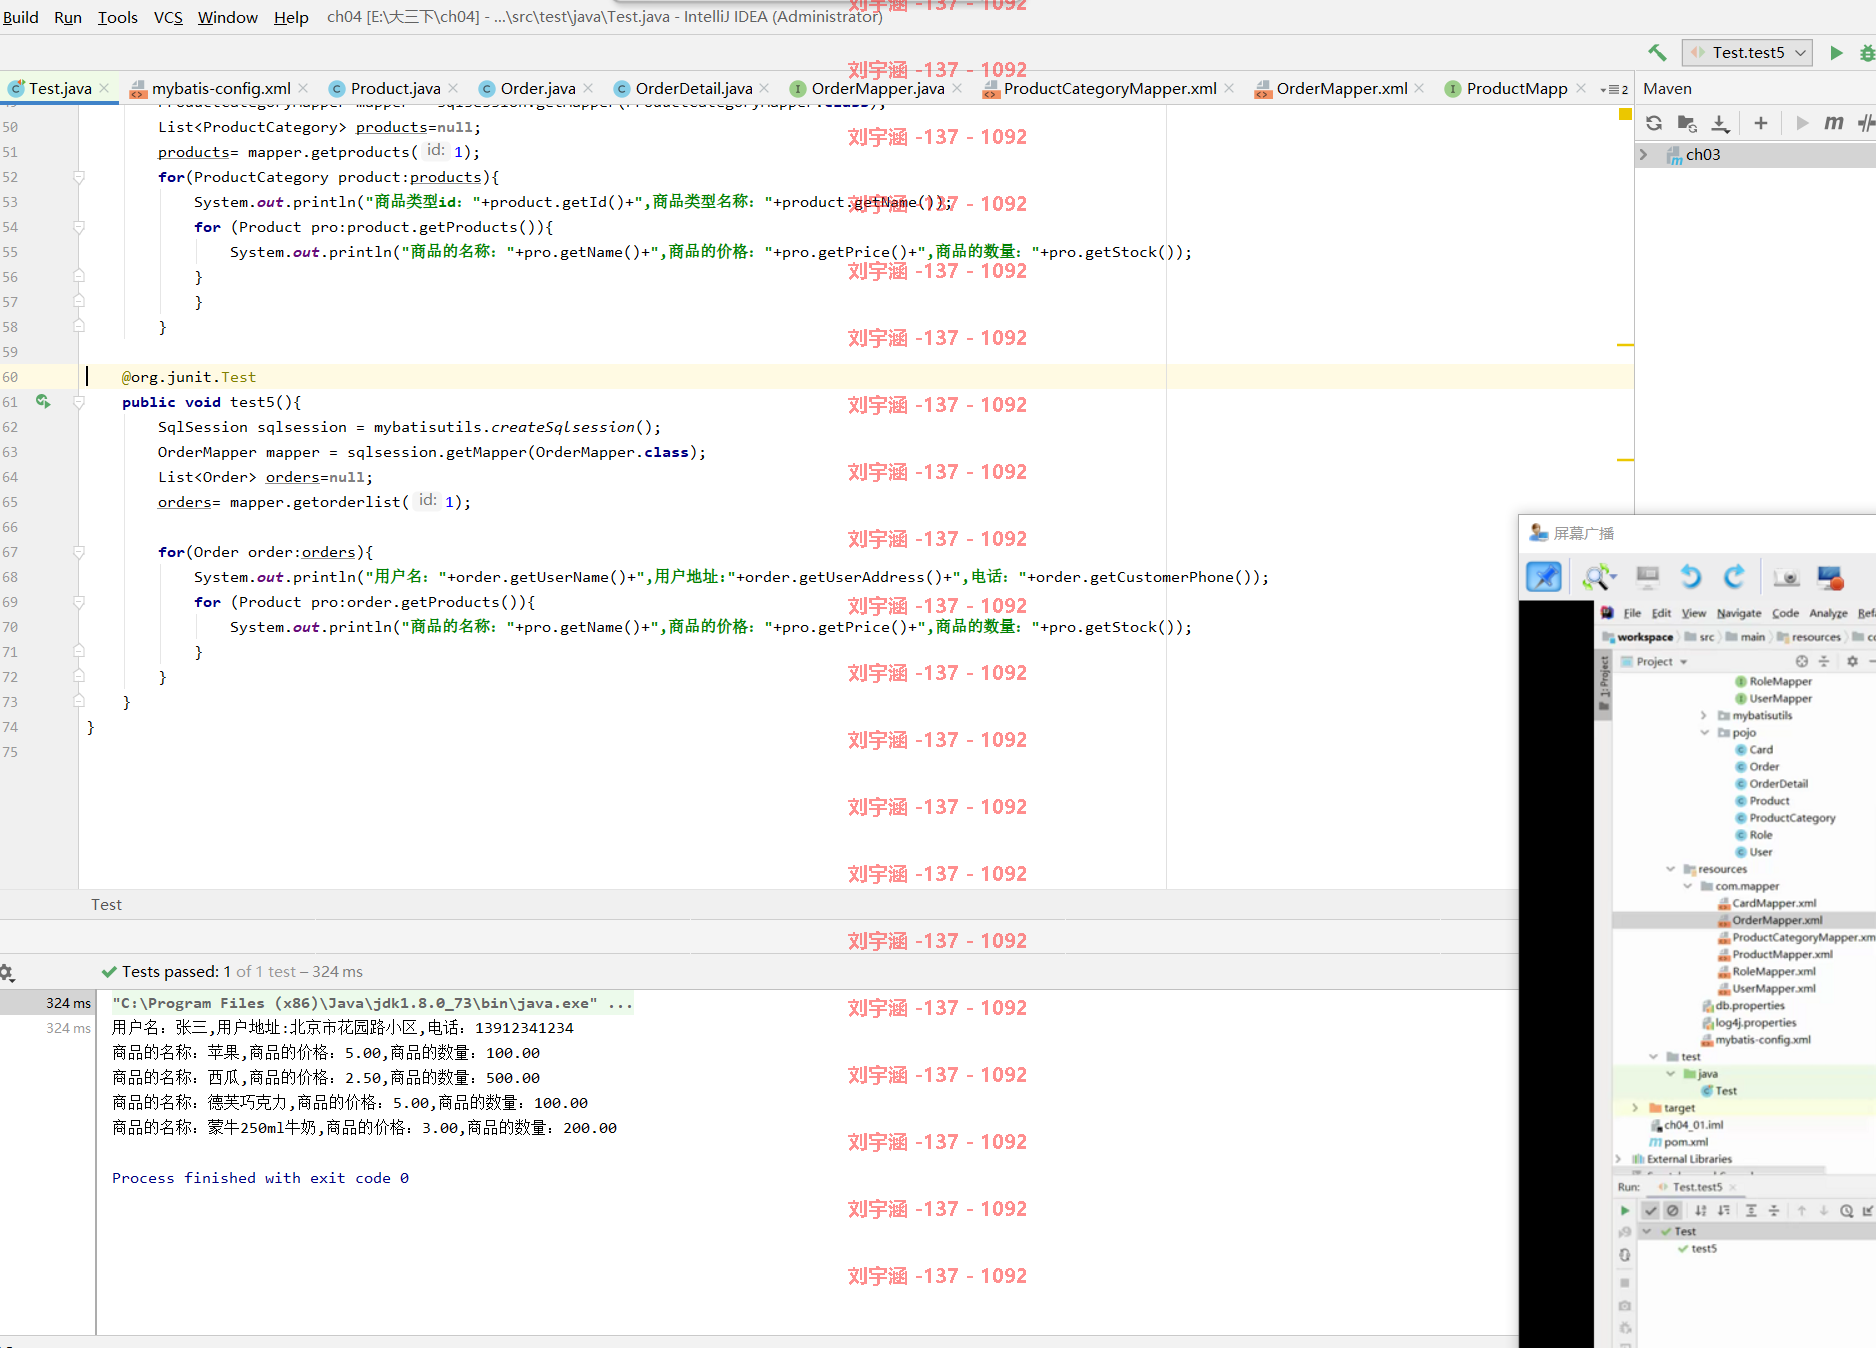This screenshot has width=1876, height=1348.
Task: Open the Window menu
Action: click(x=227, y=17)
